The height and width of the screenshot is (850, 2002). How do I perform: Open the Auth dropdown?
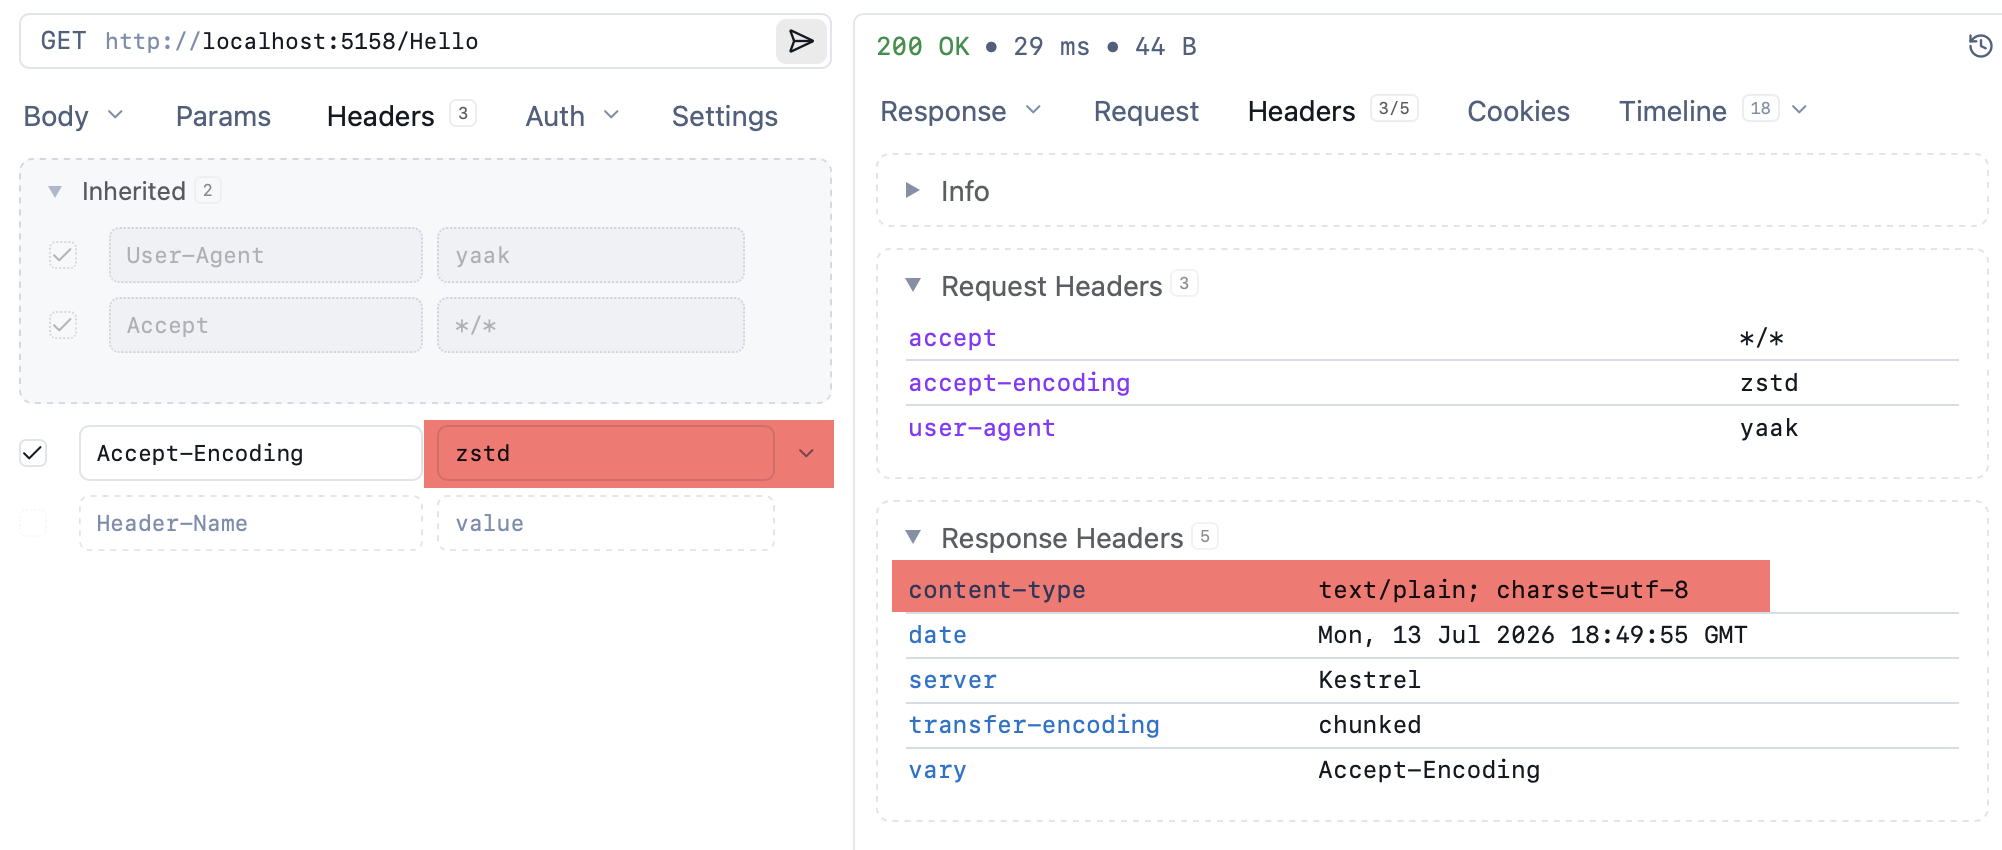(572, 116)
